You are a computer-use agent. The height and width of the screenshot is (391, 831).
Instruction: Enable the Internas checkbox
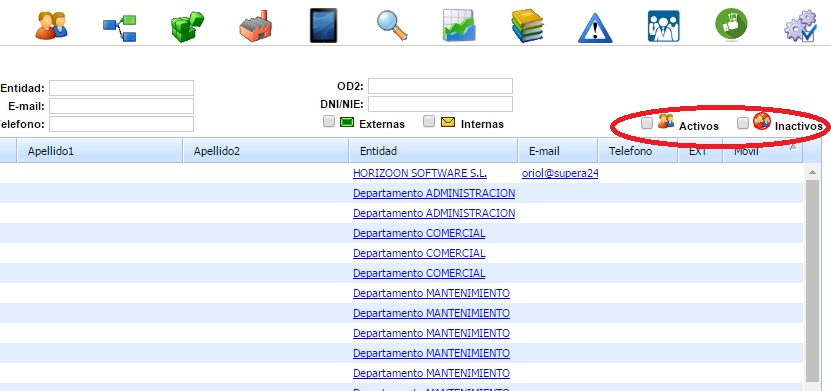(x=429, y=122)
